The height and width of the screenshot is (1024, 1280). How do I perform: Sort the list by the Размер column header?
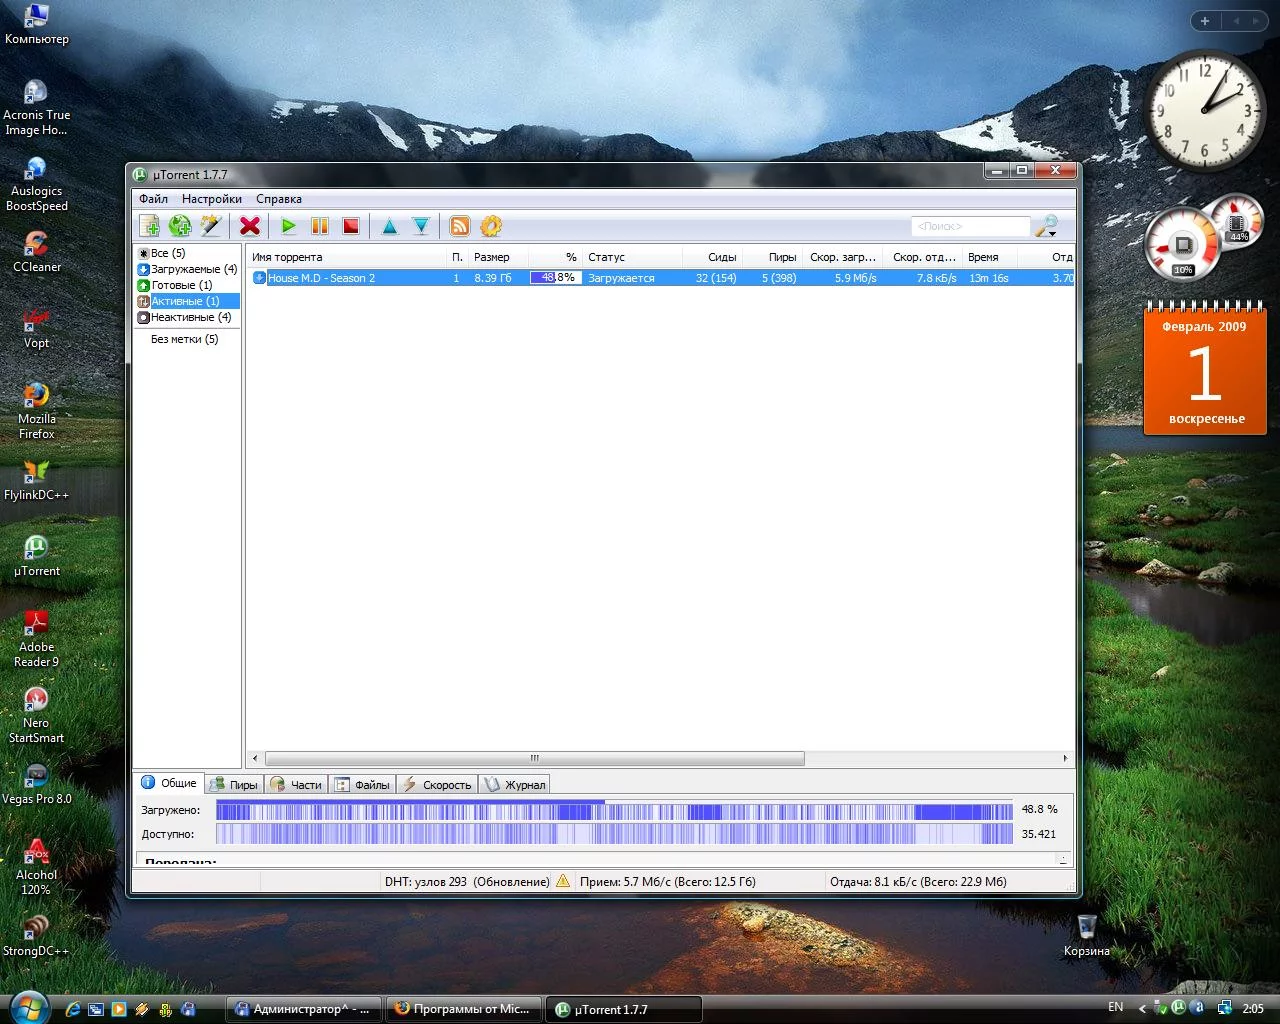coord(492,257)
